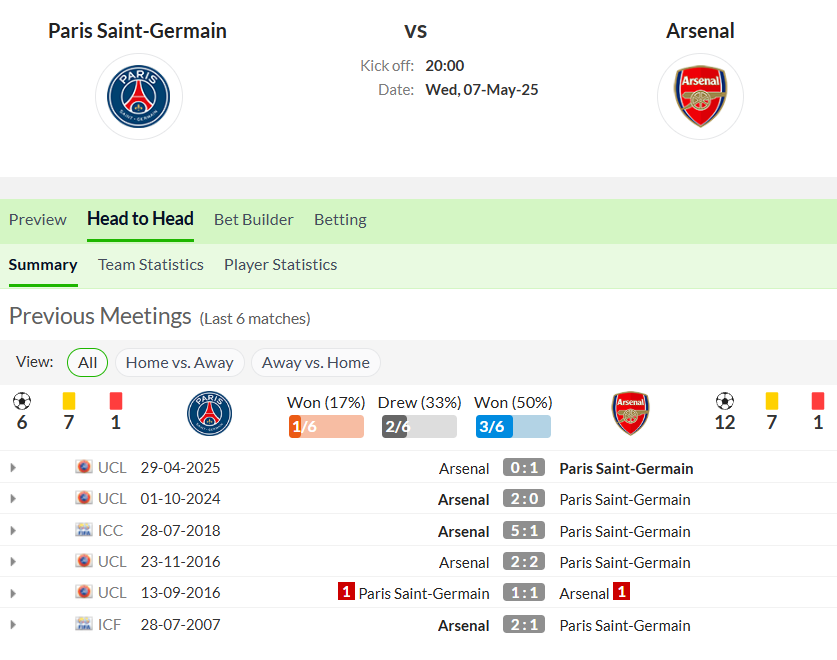Click Arsenal yellow card icon
Viewport: 837px width, 660px height.
[x=771, y=401]
